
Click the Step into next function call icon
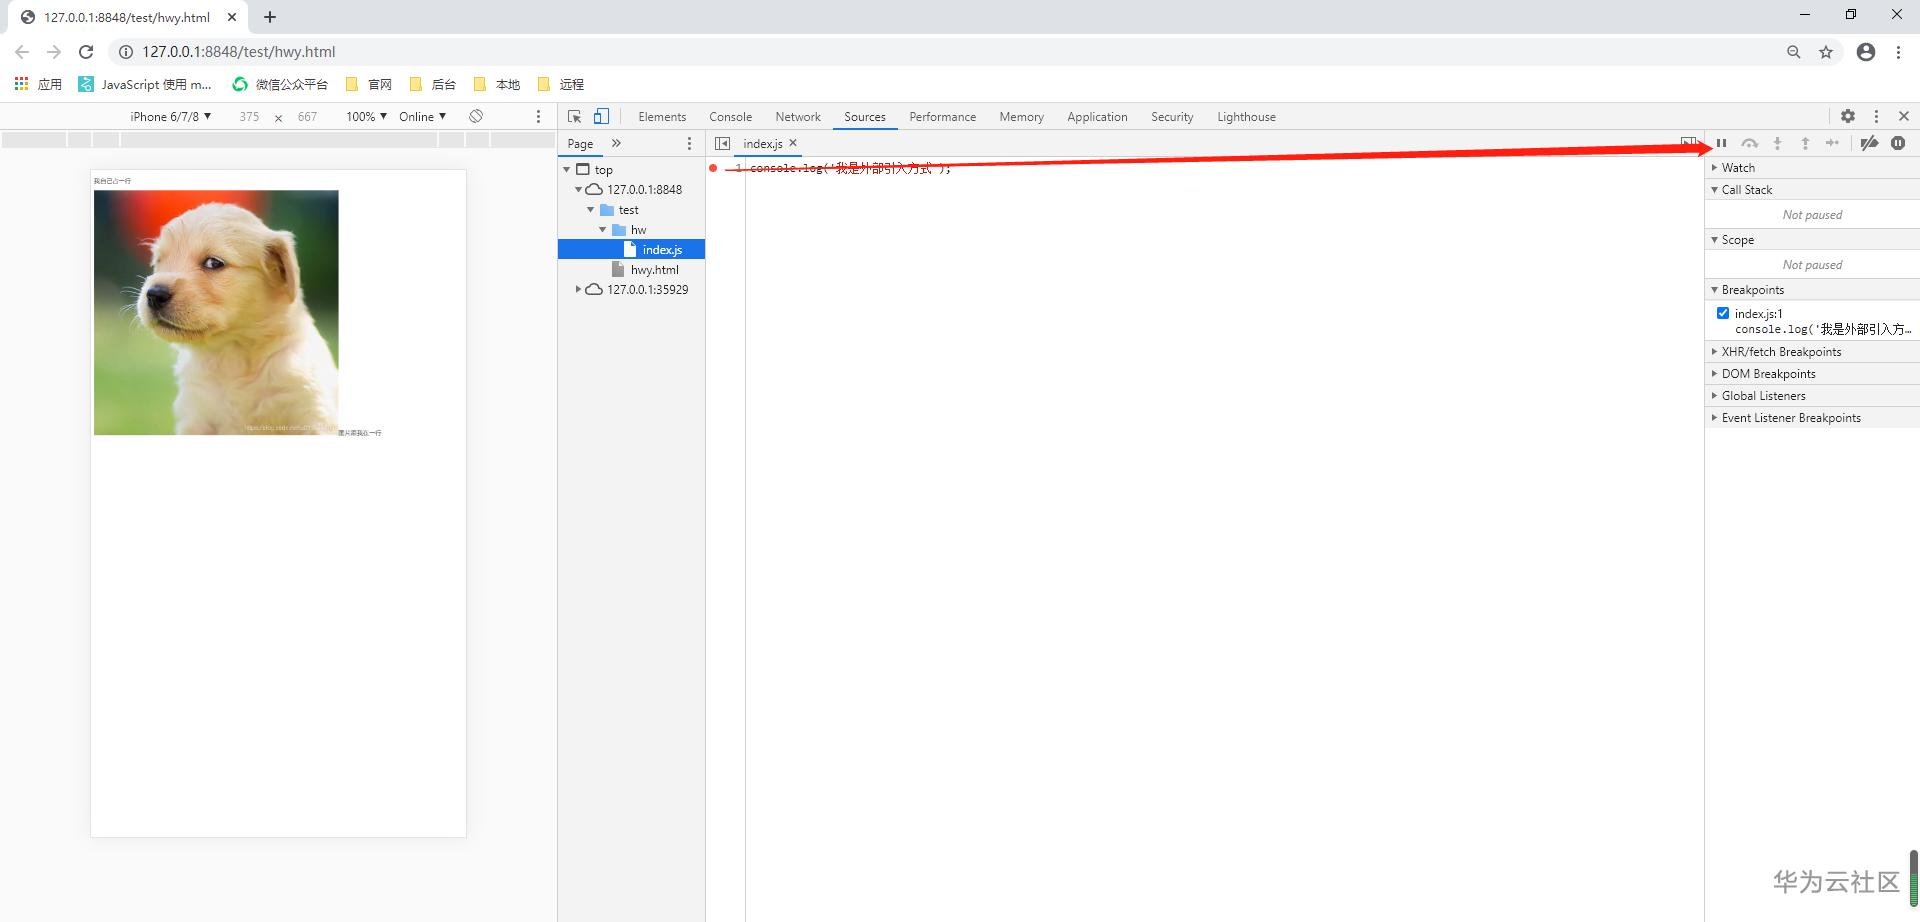coord(1777,143)
